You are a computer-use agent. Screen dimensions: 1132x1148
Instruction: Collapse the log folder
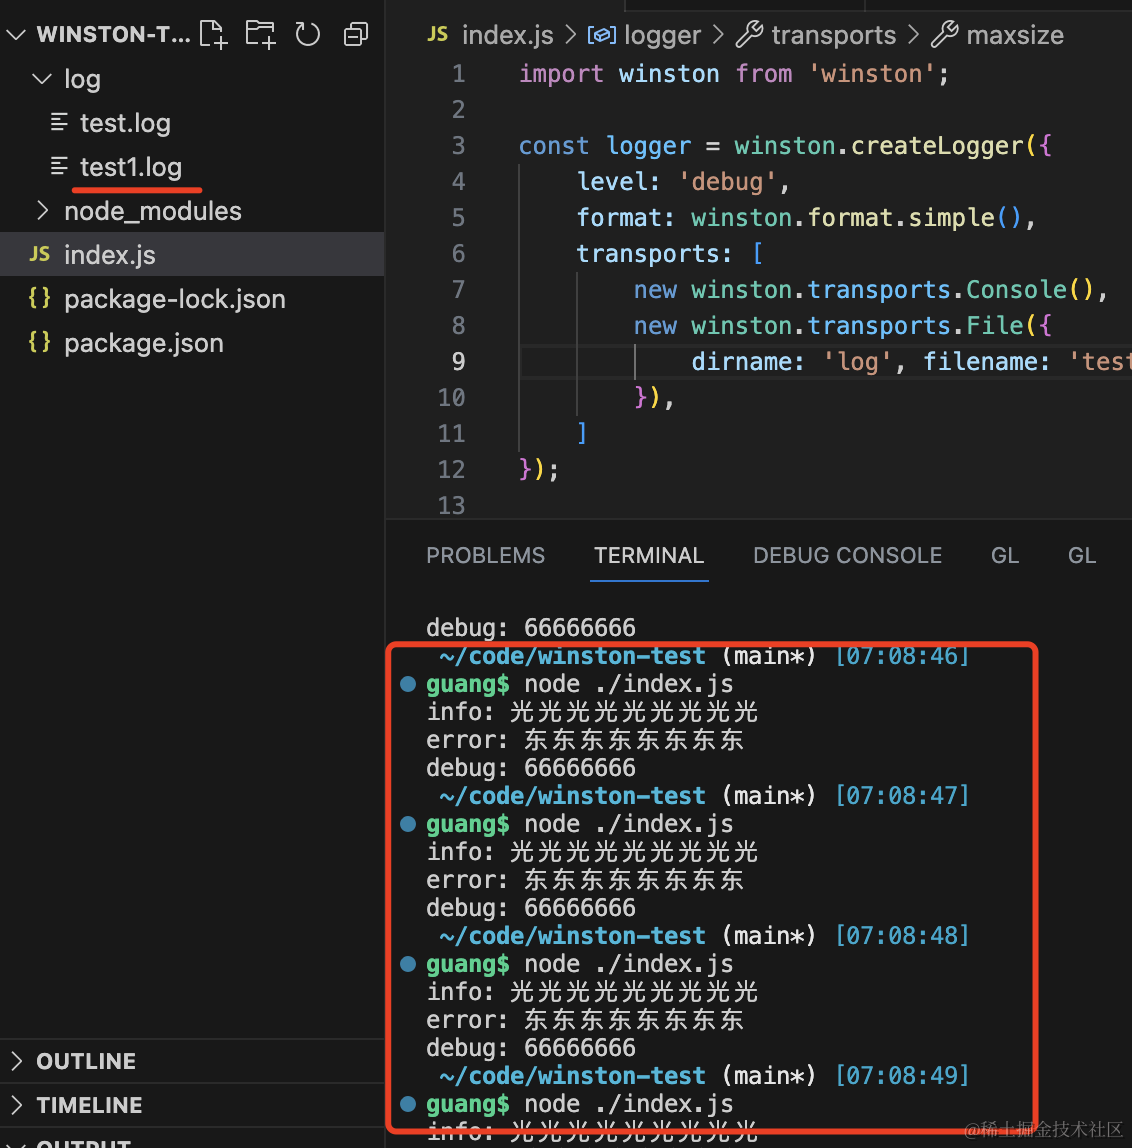[42, 79]
